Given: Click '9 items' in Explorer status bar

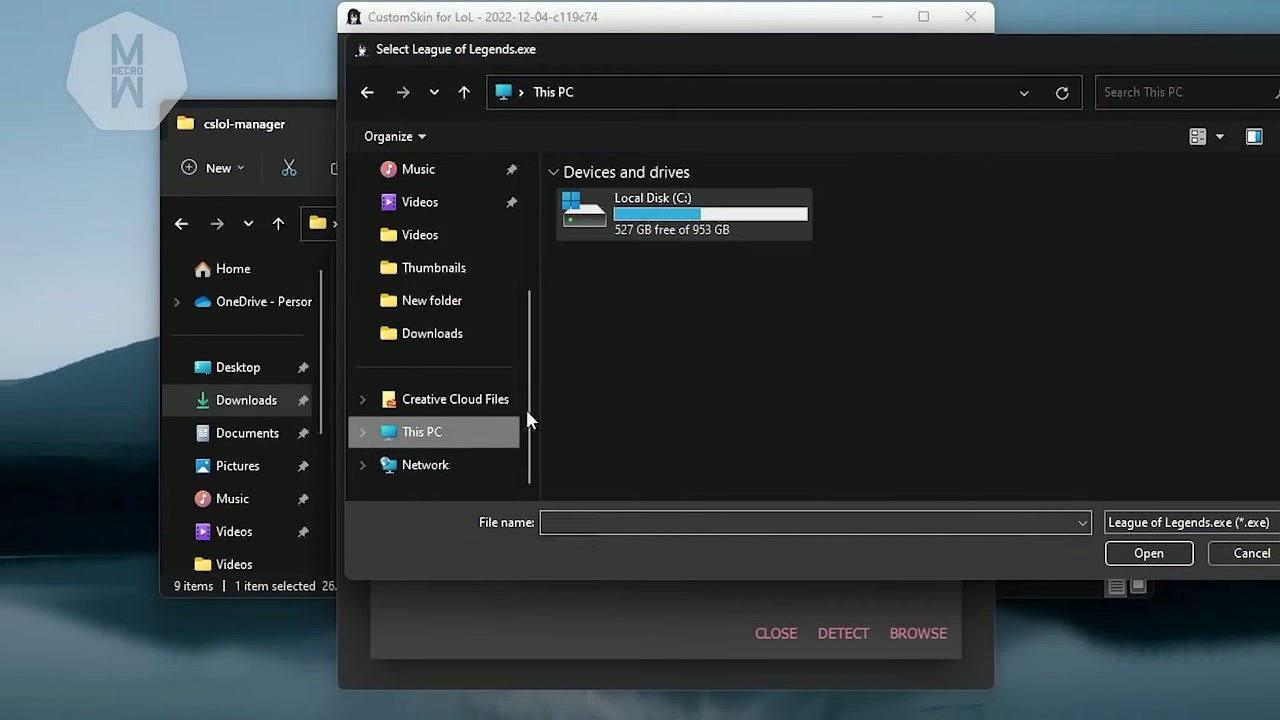Looking at the screenshot, I should coord(193,587).
